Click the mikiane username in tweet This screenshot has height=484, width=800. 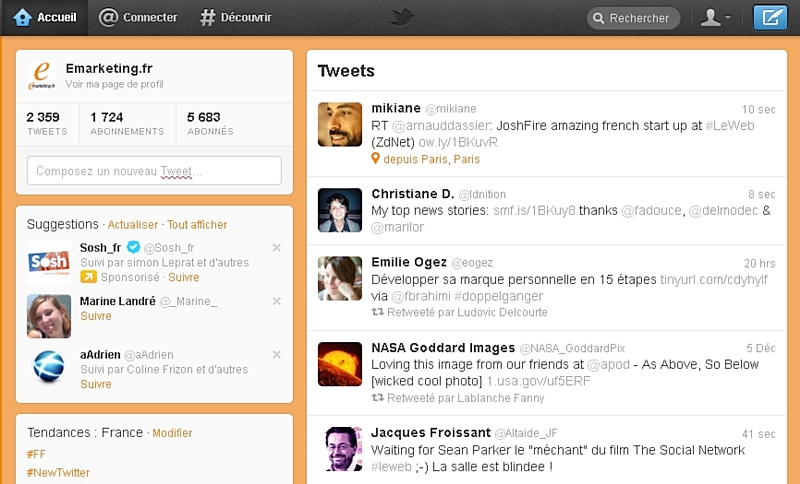(396, 108)
